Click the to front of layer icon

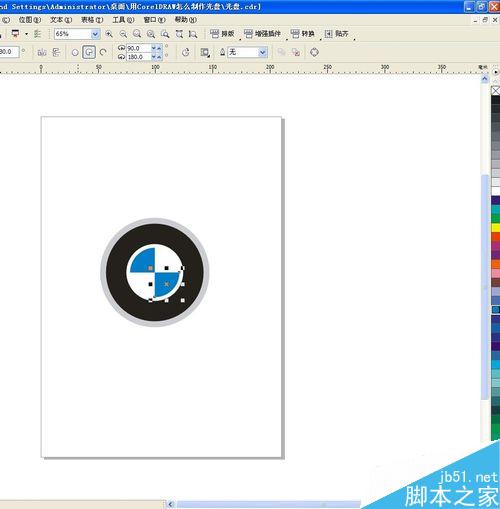pyautogui.click(x=281, y=52)
